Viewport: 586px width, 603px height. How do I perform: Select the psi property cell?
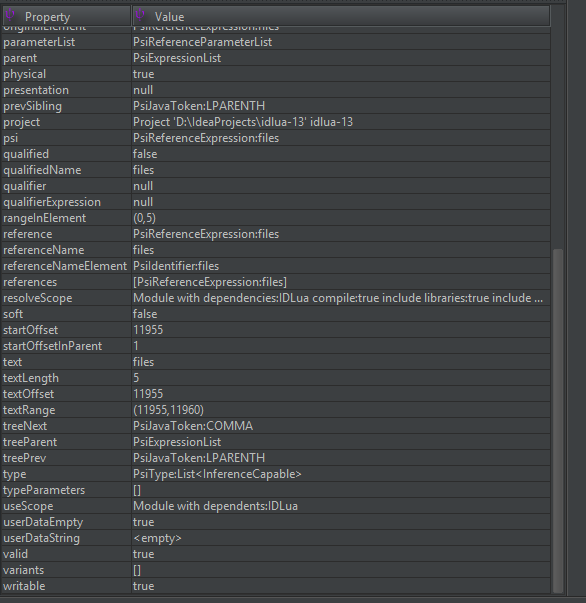point(66,138)
